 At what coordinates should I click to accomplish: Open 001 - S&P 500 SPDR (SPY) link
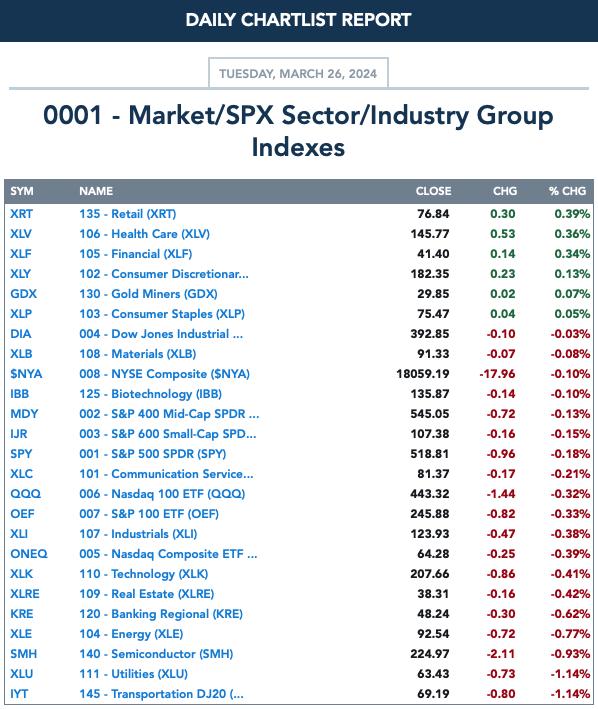coord(153,454)
